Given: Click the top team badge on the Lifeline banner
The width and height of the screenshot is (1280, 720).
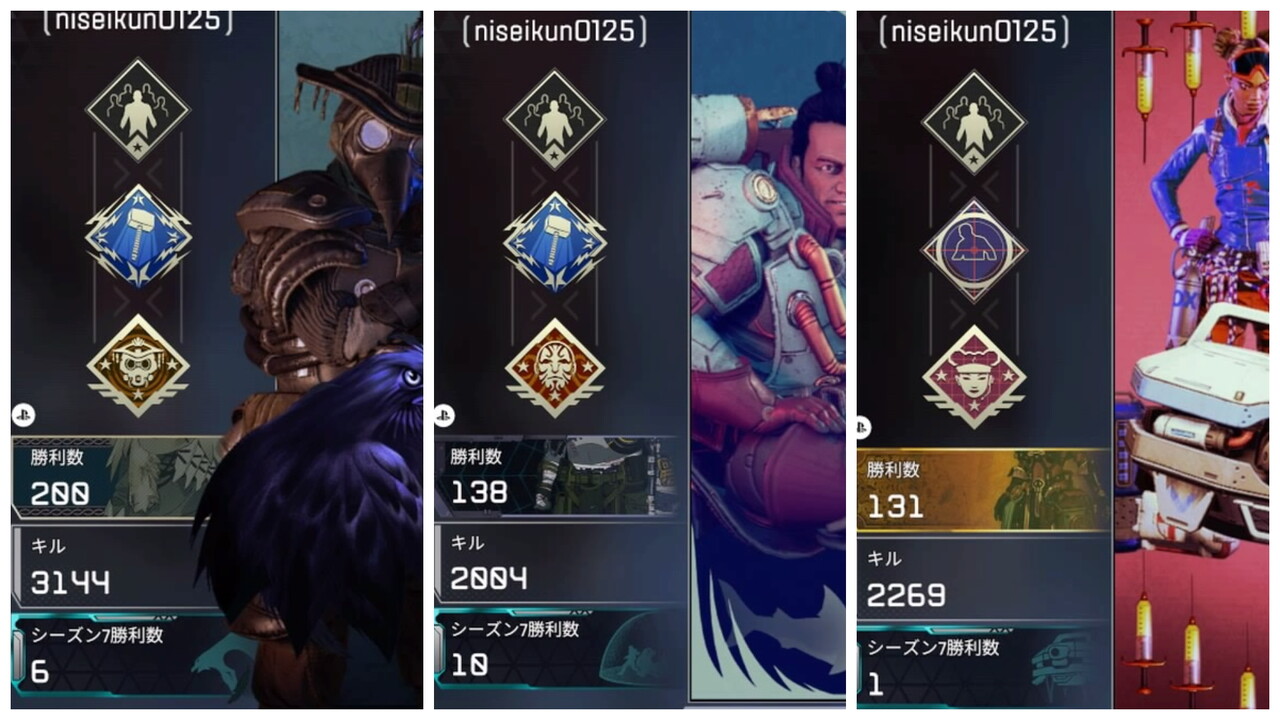Looking at the screenshot, I should [973, 122].
